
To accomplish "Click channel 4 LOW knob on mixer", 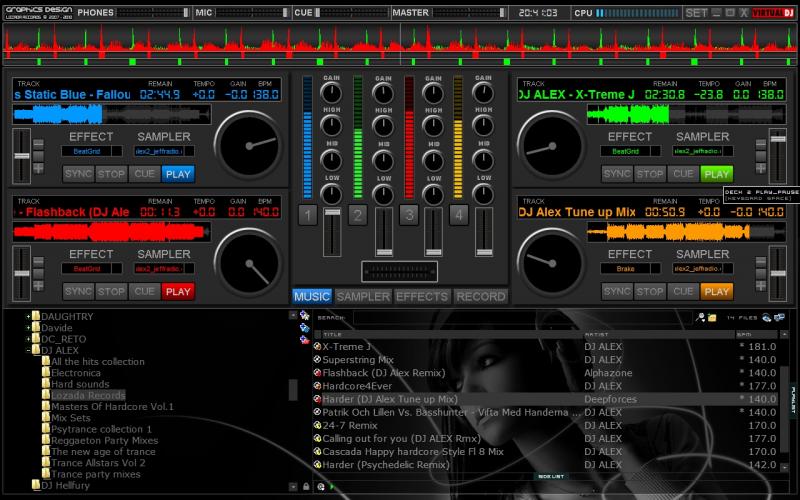I will (x=484, y=193).
